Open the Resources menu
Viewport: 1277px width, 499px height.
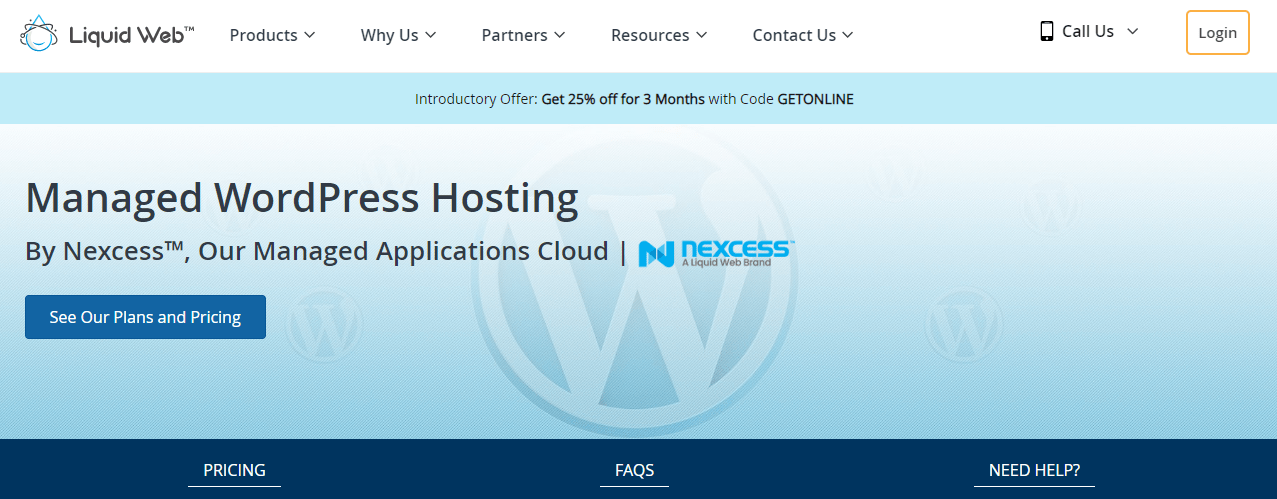(659, 35)
